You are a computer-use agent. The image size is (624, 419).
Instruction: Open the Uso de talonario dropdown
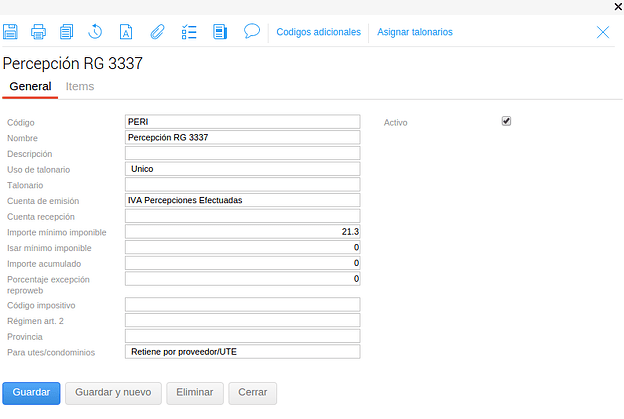pos(242,169)
